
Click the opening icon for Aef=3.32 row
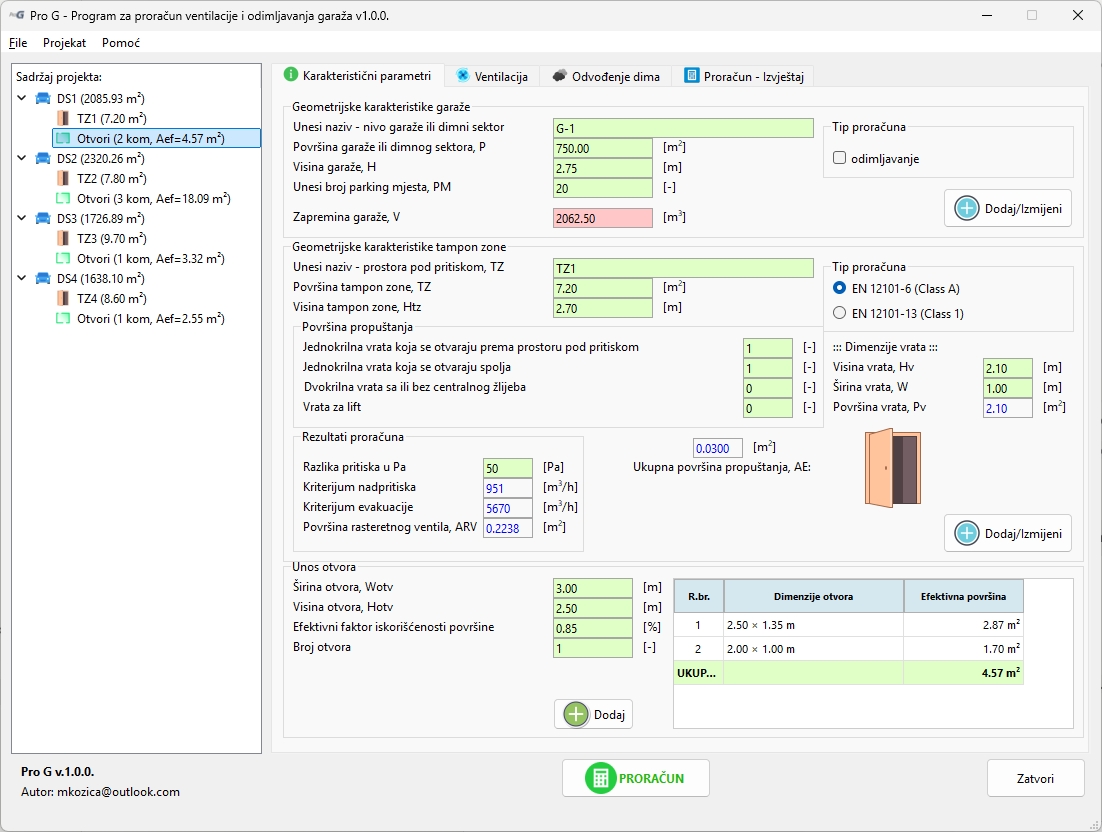(63, 259)
